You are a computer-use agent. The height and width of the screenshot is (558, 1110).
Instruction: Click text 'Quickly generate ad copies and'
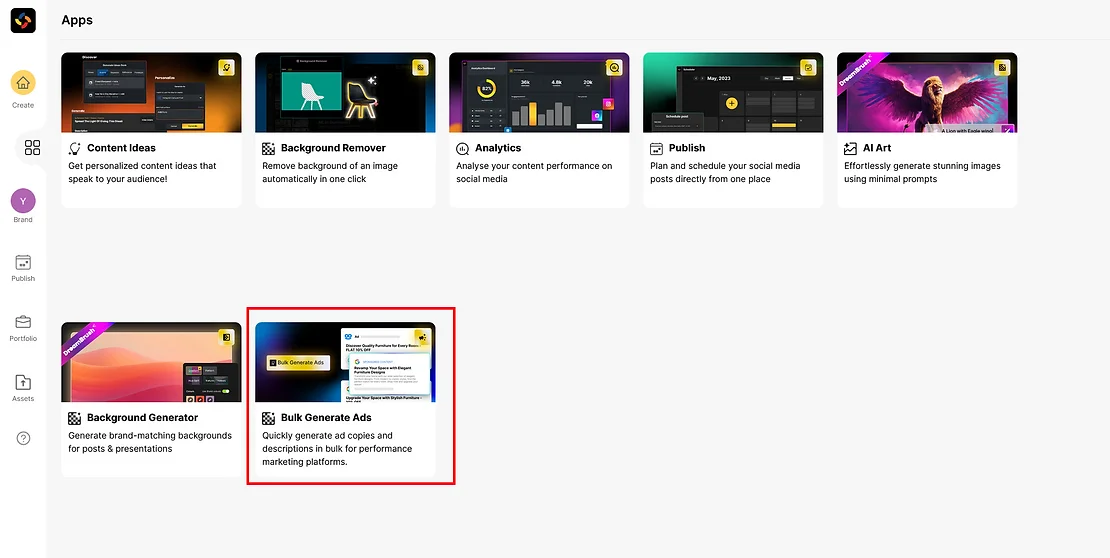[327, 435]
